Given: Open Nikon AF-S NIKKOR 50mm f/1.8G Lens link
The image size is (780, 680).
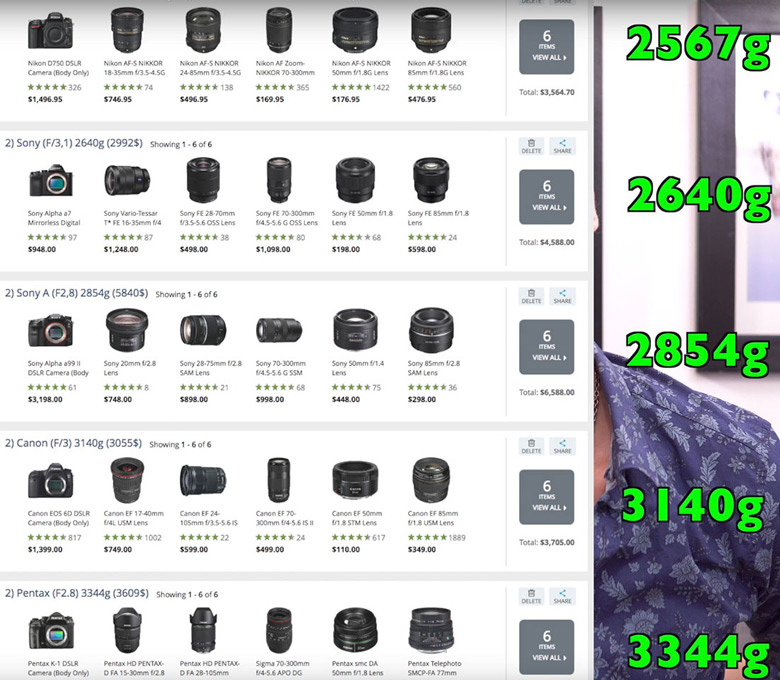Looking at the screenshot, I should 361,68.
